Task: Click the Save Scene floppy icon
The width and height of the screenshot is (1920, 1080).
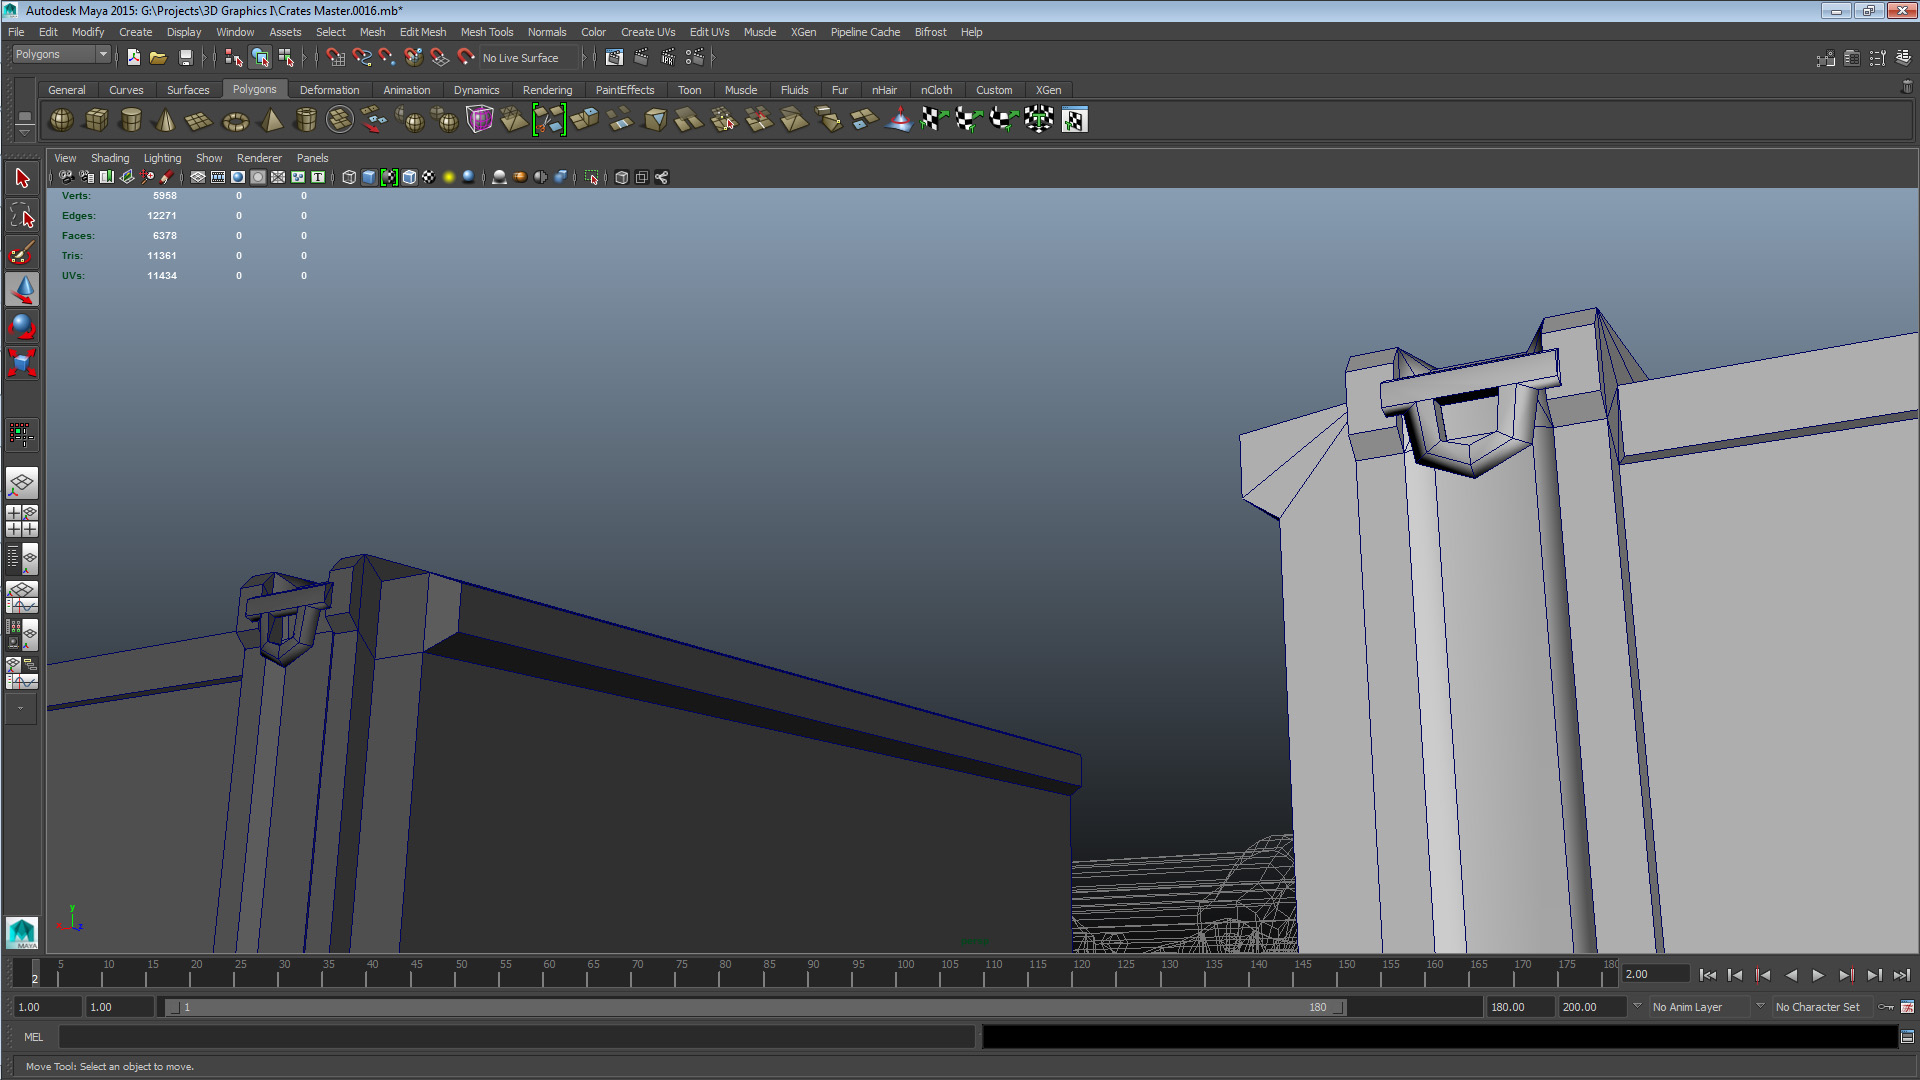Action: [x=185, y=58]
